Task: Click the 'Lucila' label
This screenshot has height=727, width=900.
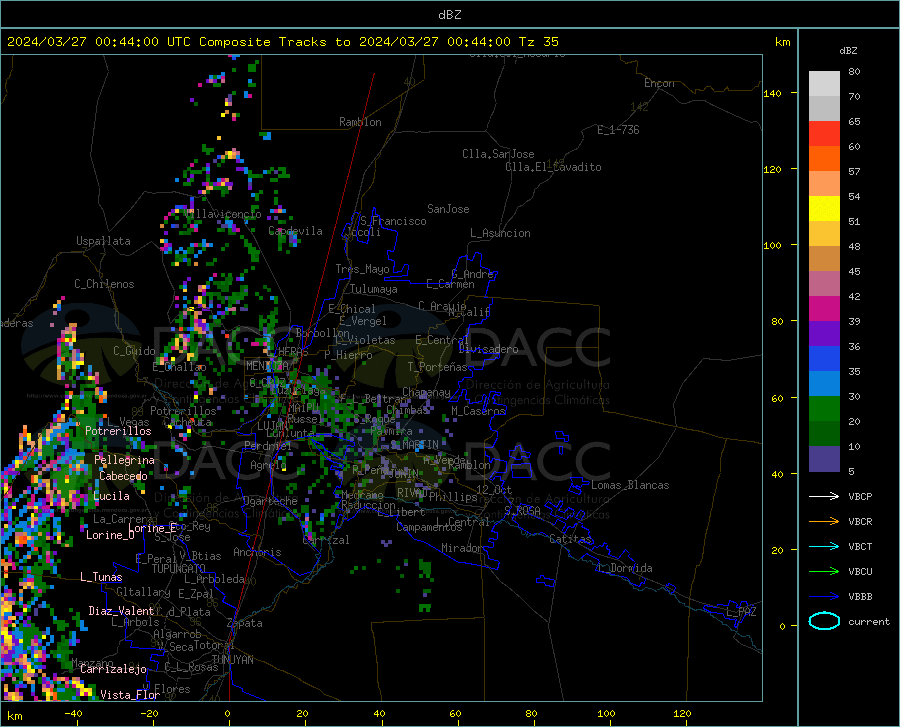Action: 111,496
